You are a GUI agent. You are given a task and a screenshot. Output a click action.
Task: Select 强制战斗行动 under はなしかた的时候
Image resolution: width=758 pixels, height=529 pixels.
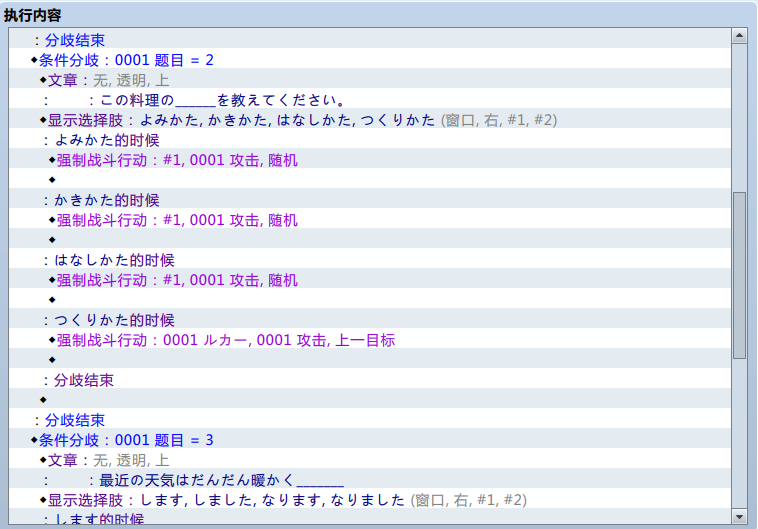pyautogui.click(x=370, y=280)
